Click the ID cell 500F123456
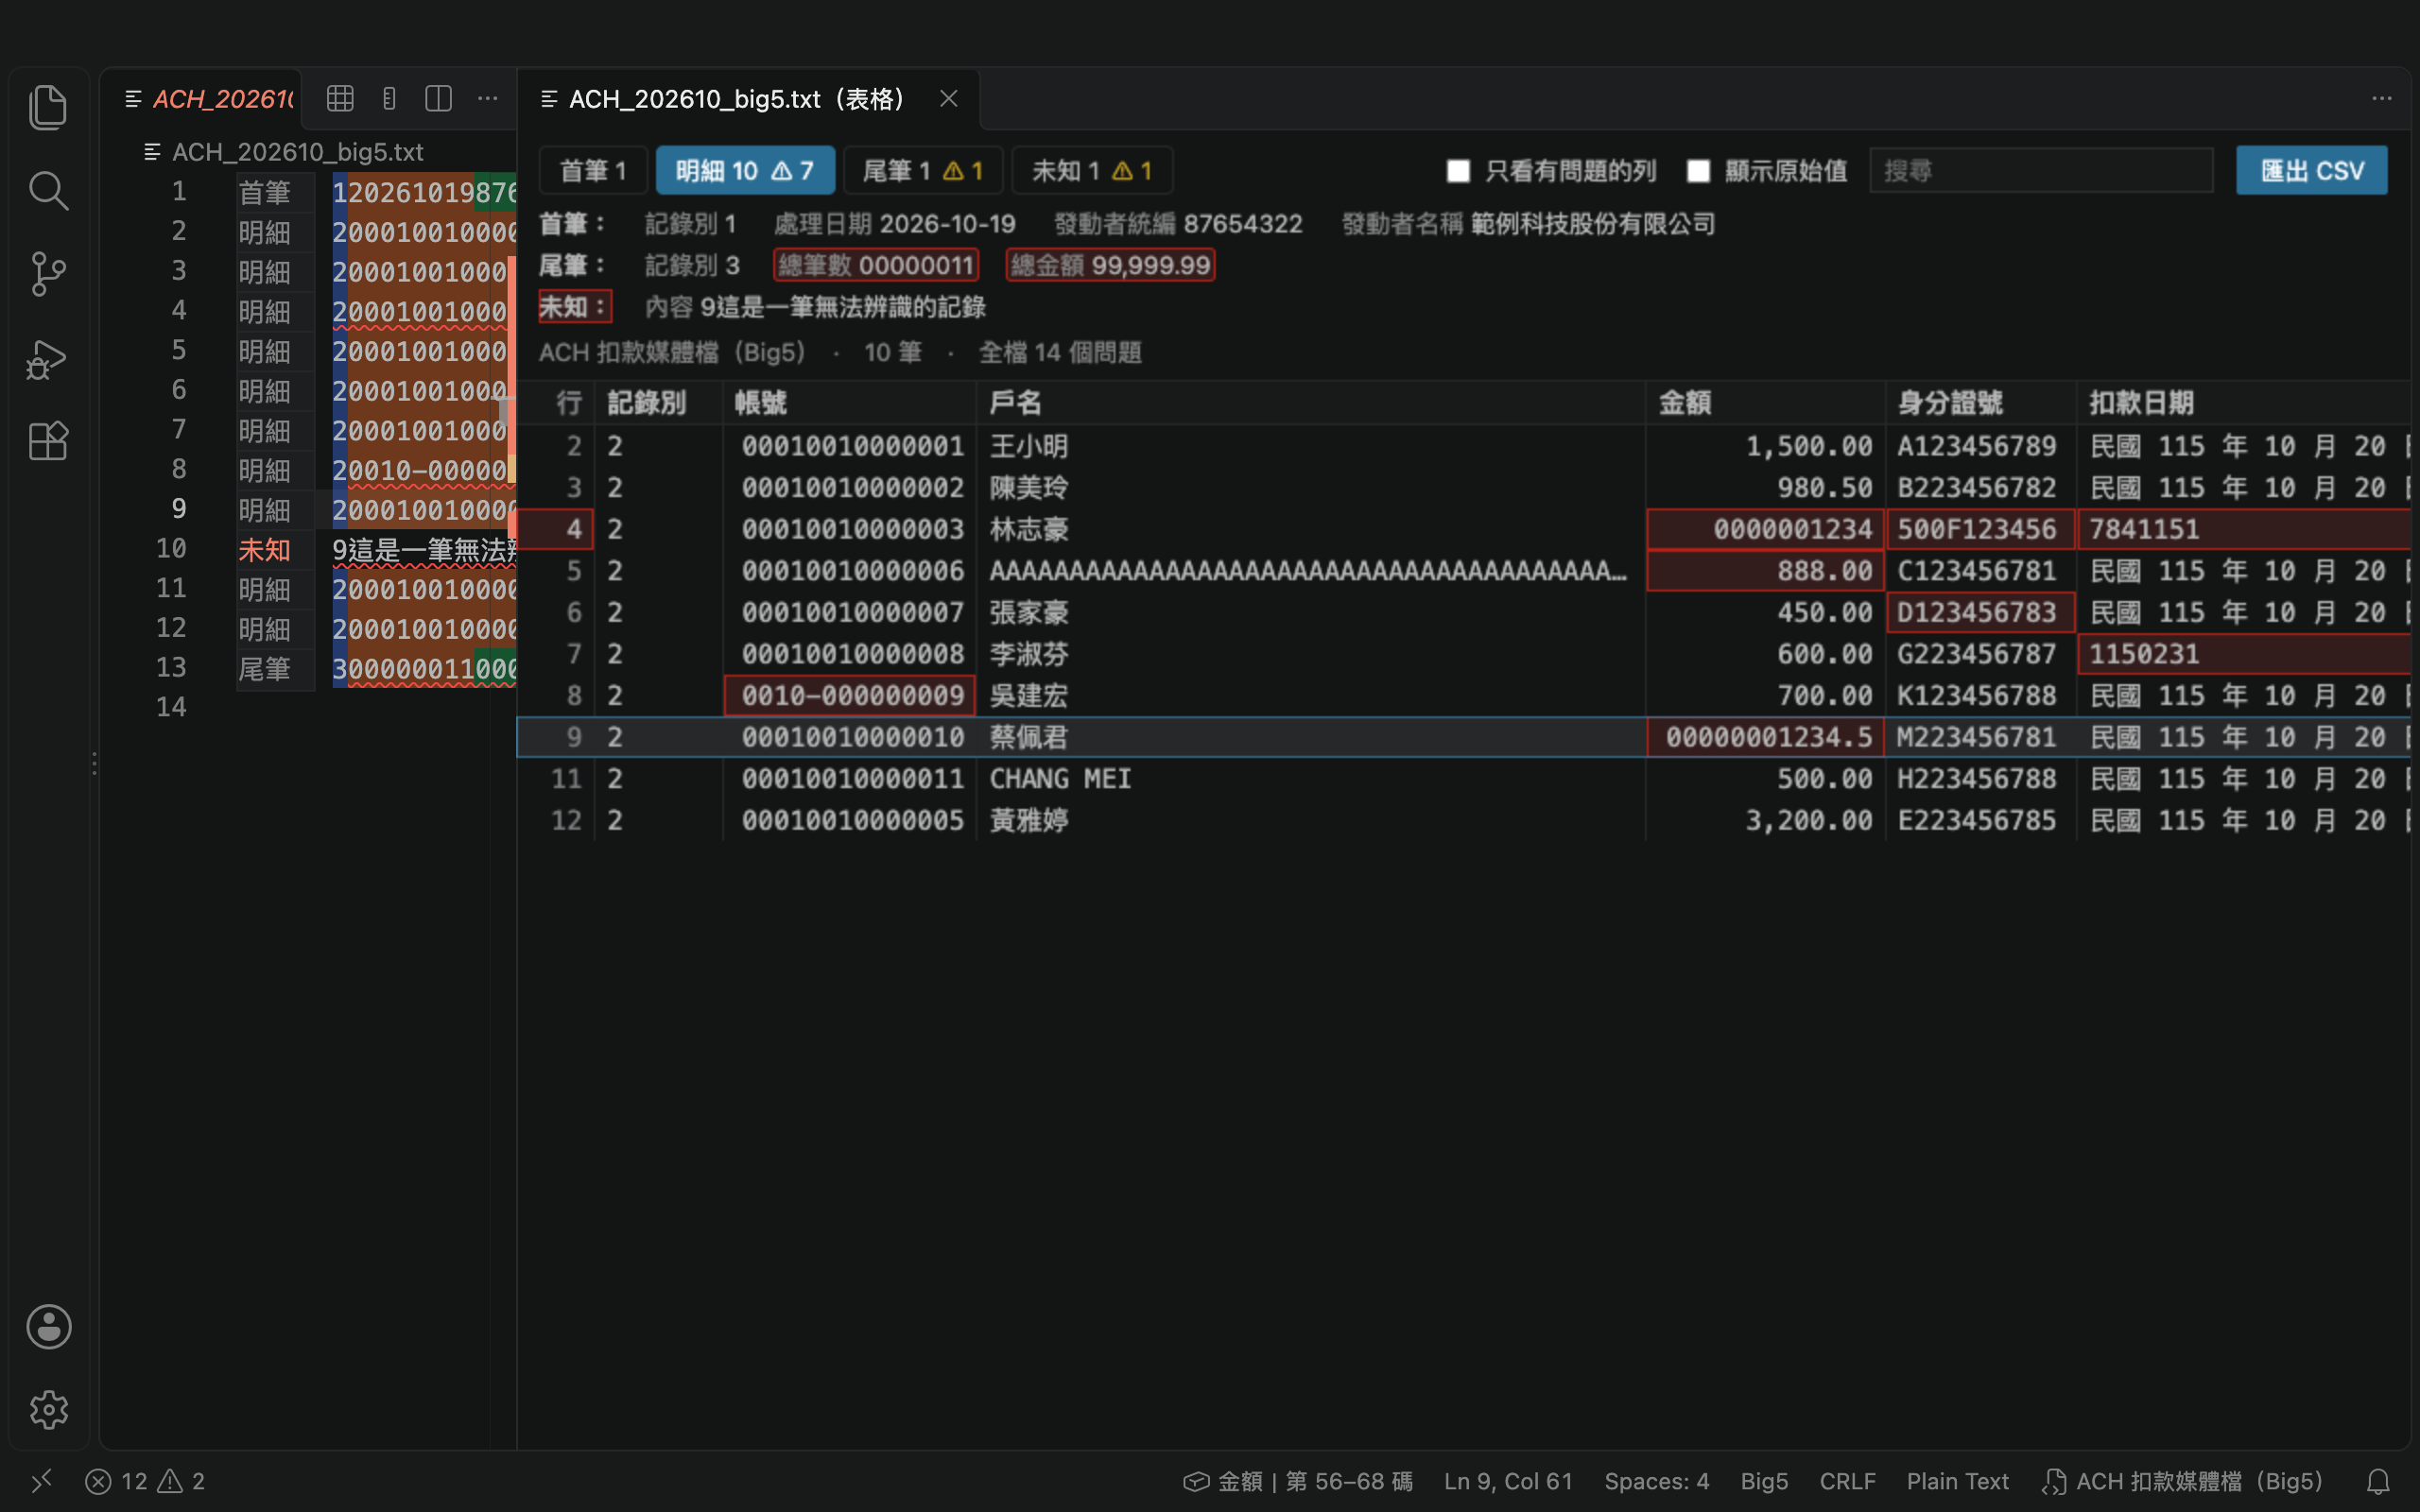The image size is (2420, 1512). point(1981,529)
